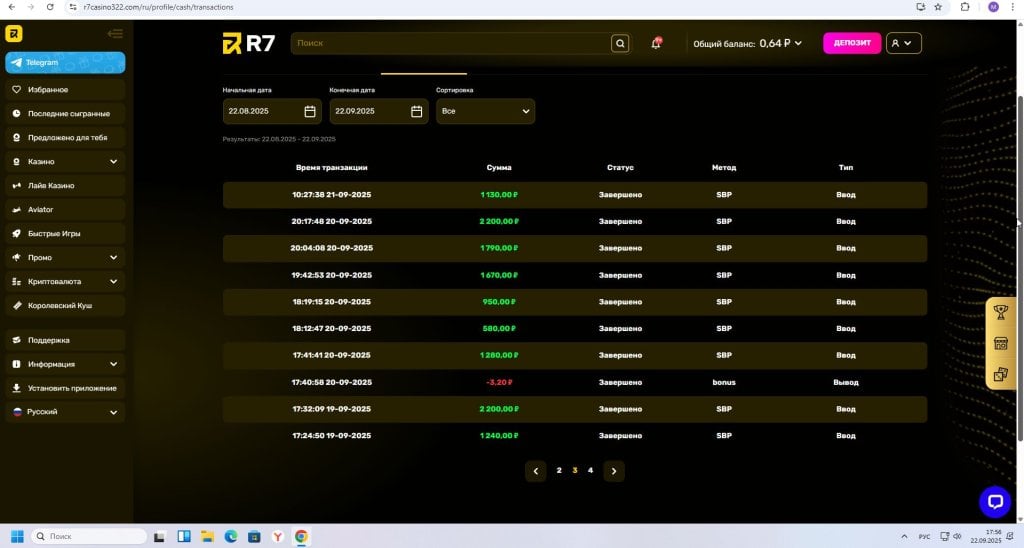Click the 'Вывод' type cell
The width and height of the screenshot is (1024, 548).
tap(846, 382)
